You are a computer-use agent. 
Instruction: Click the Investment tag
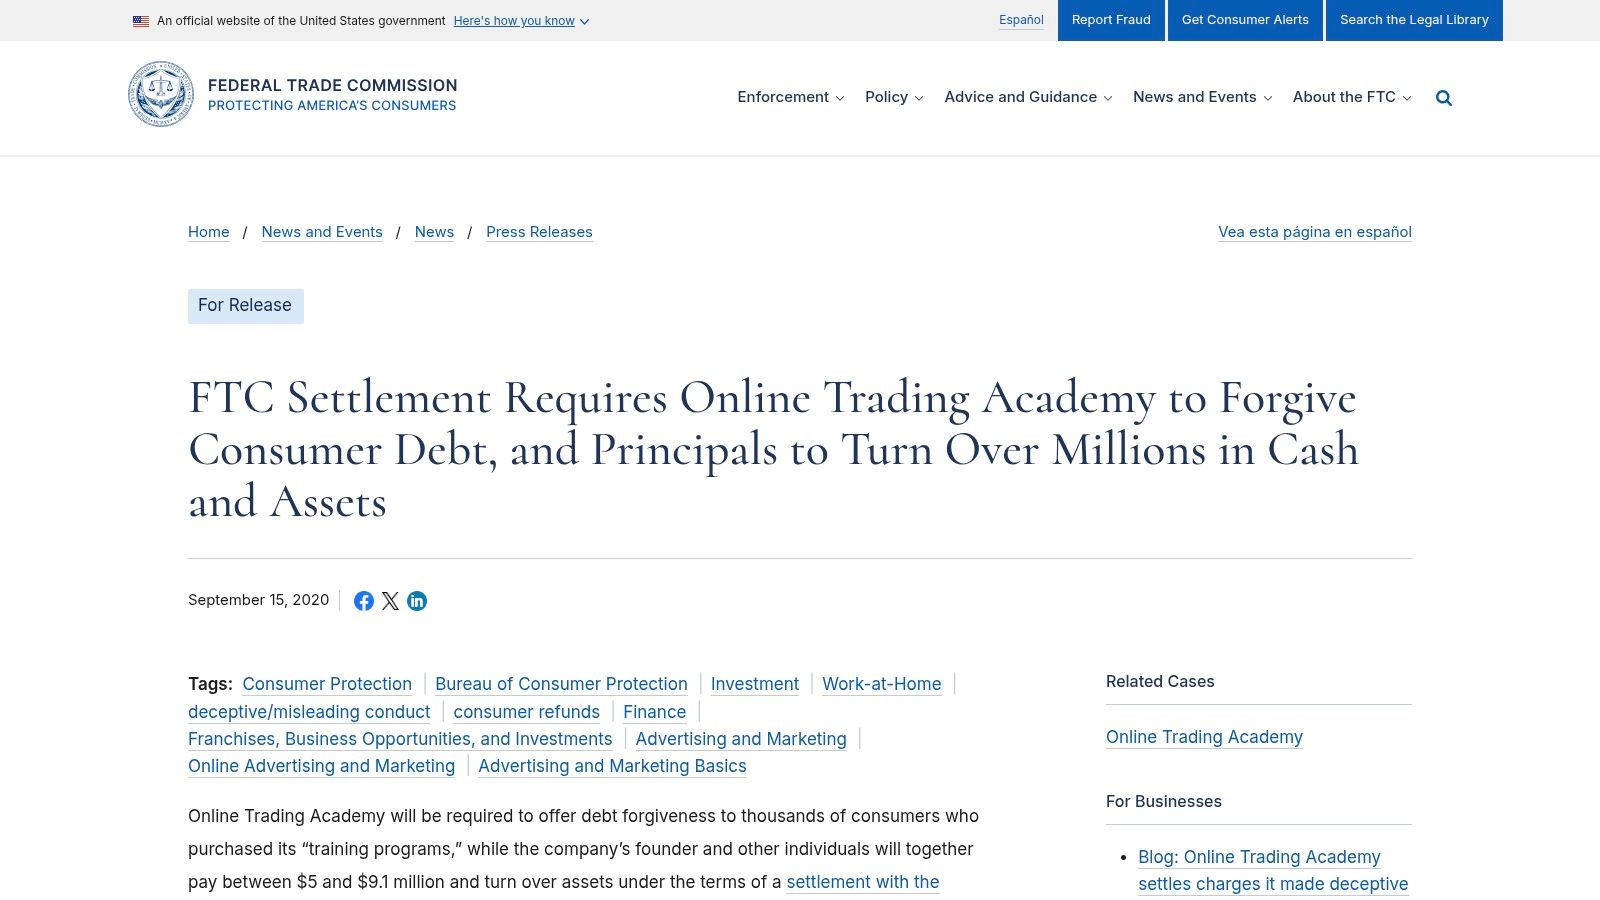pyautogui.click(x=755, y=684)
